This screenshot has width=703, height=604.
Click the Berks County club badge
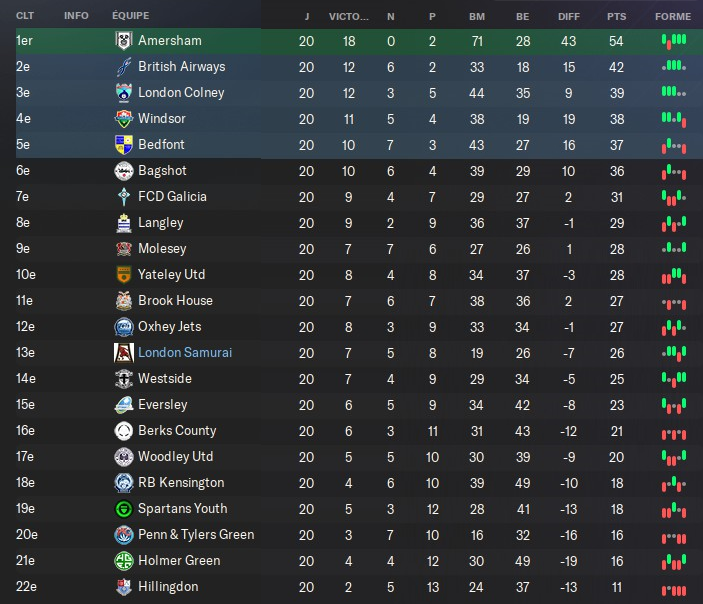(123, 431)
